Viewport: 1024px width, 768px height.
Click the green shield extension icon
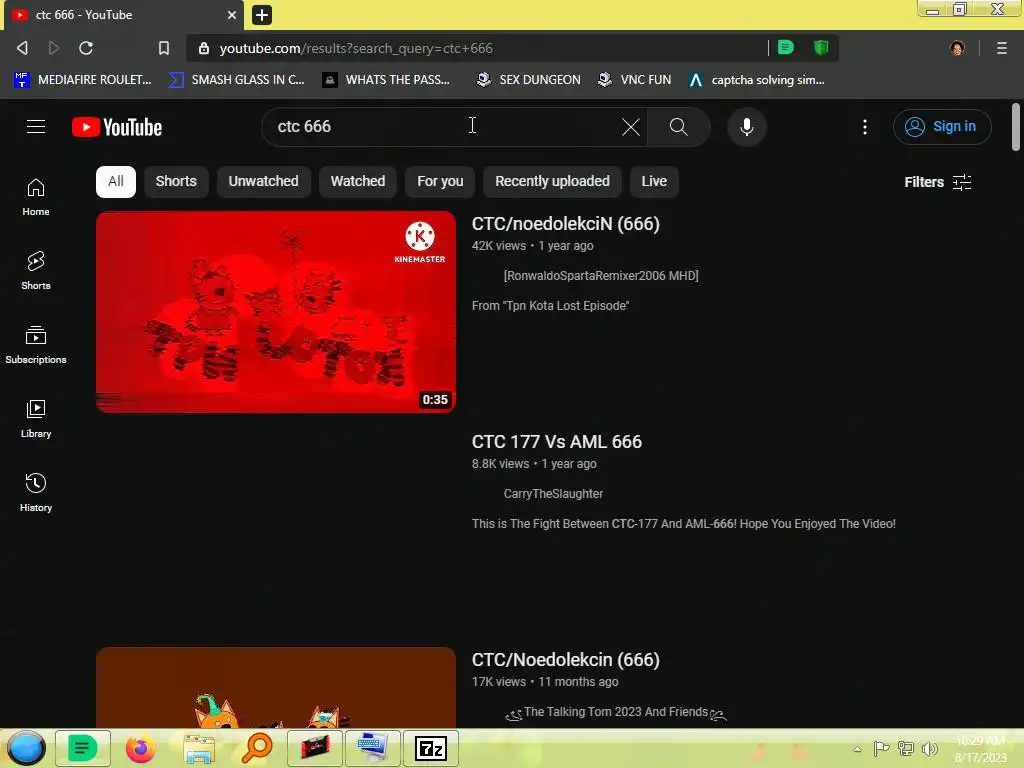[821, 47]
